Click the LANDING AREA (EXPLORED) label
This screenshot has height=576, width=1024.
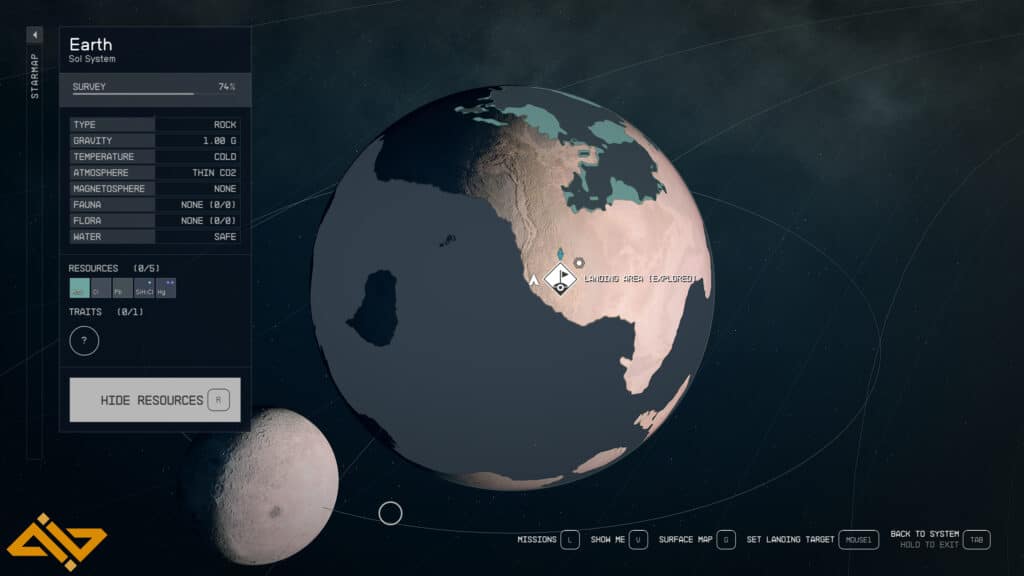tap(639, 279)
